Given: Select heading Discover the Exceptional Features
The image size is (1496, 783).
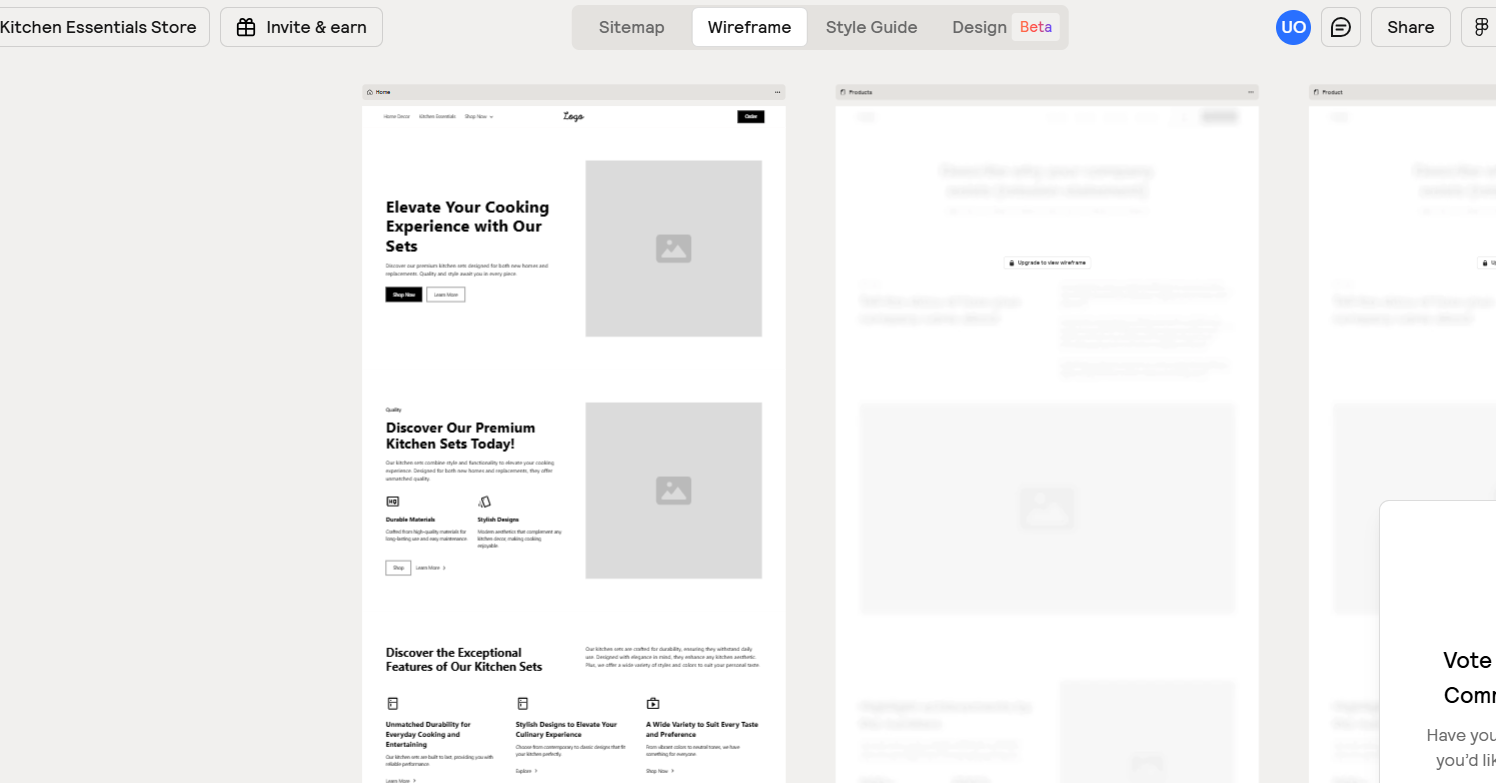Looking at the screenshot, I should tap(464, 660).
